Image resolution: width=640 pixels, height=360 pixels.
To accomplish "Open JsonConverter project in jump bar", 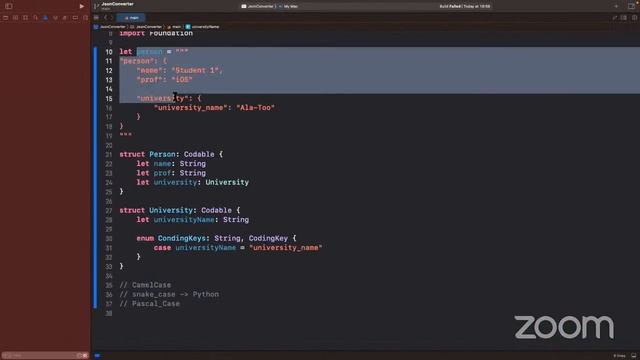I will (x=110, y=27).
